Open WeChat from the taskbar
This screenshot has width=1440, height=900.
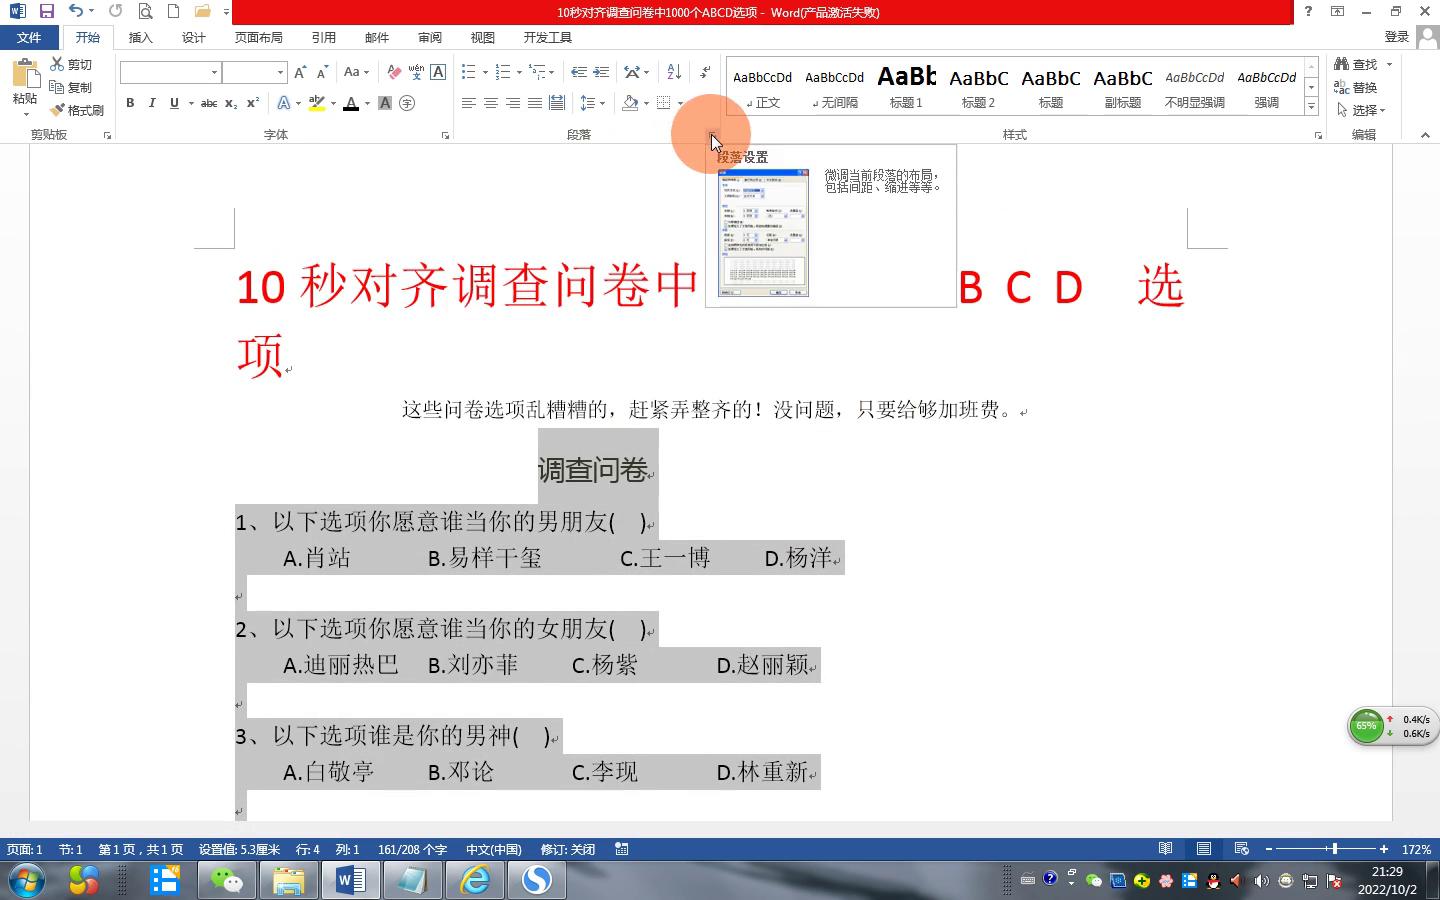[227, 880]
